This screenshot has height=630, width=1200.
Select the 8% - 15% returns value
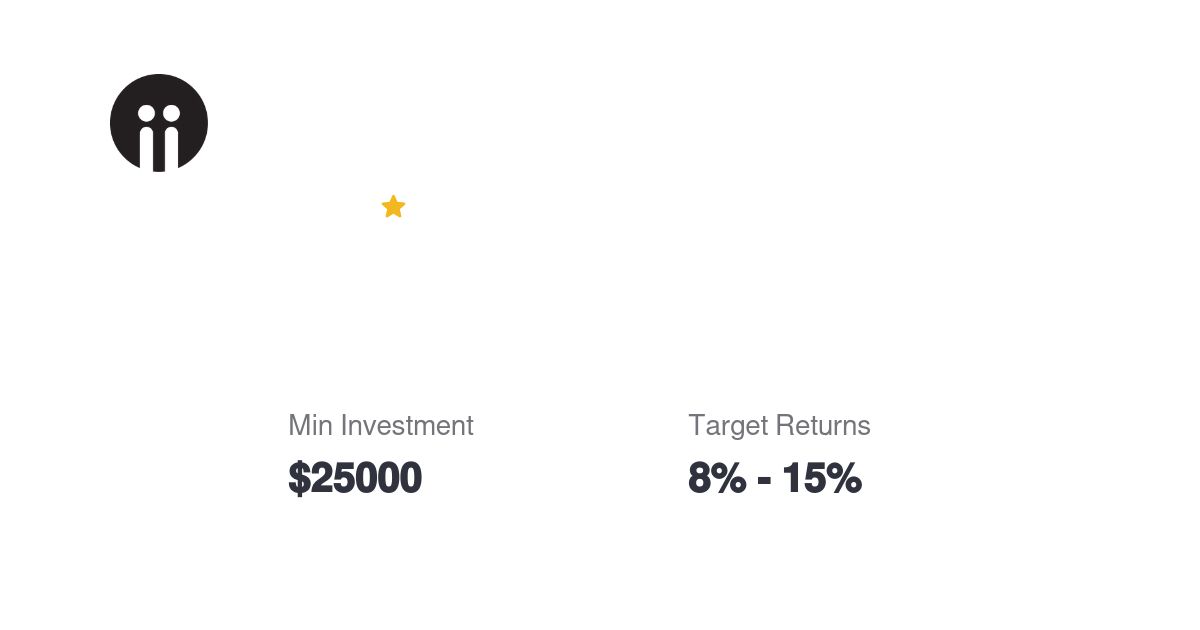774,478
